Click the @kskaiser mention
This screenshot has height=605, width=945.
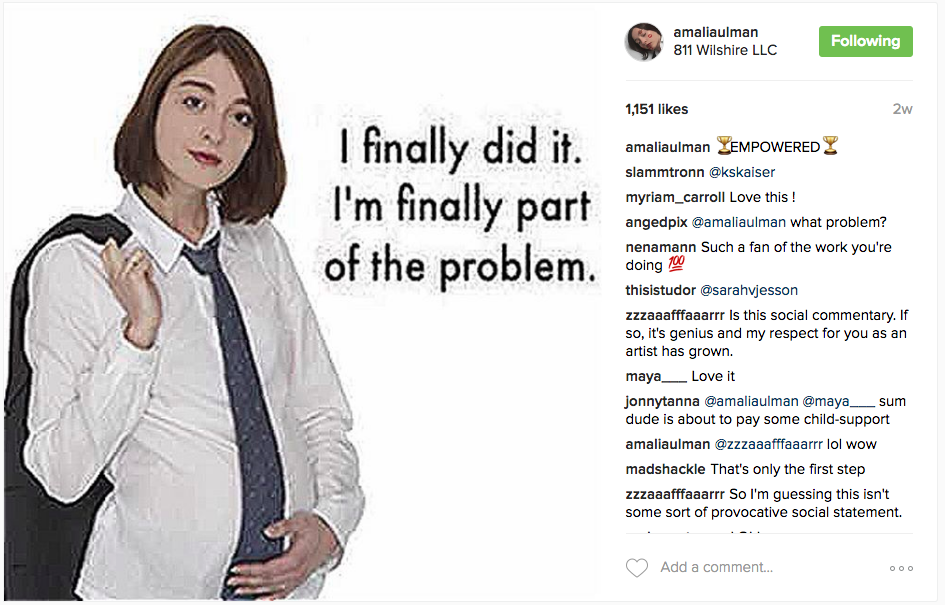(x=742, y=172)
